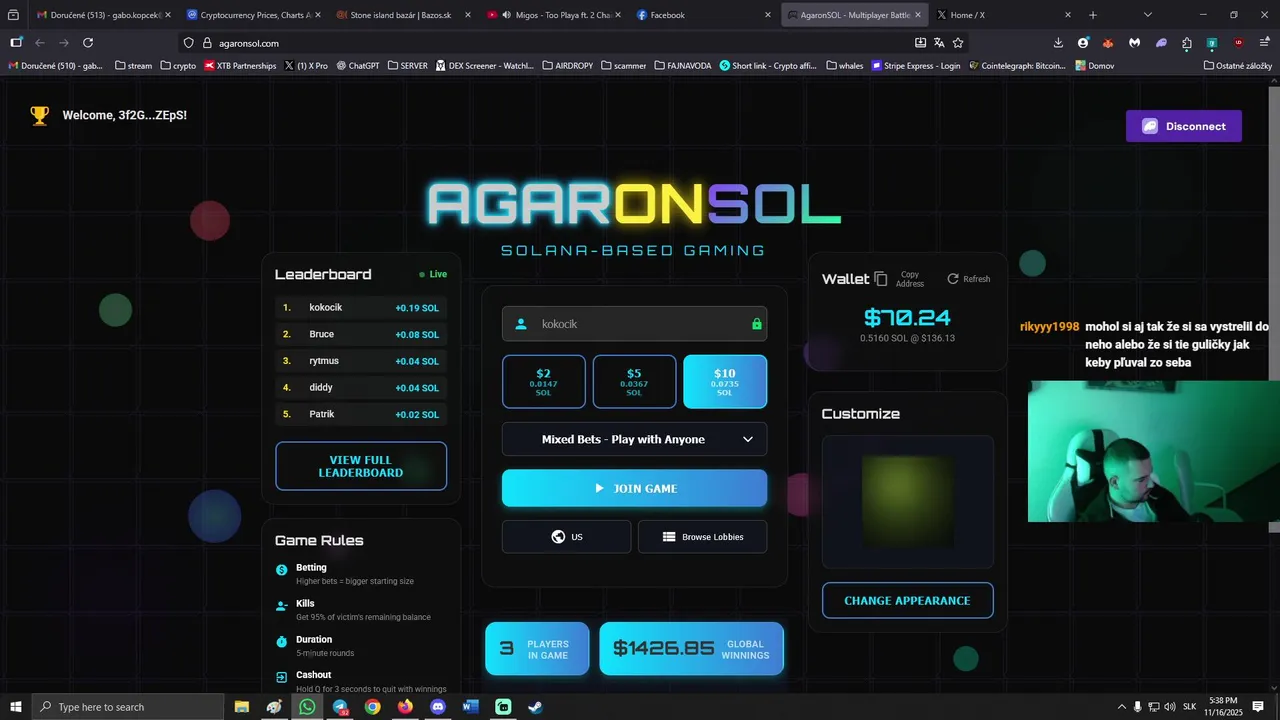The image size is (1280, 720).
Task: Open Telegram from the taskbar
Action: 340,707
